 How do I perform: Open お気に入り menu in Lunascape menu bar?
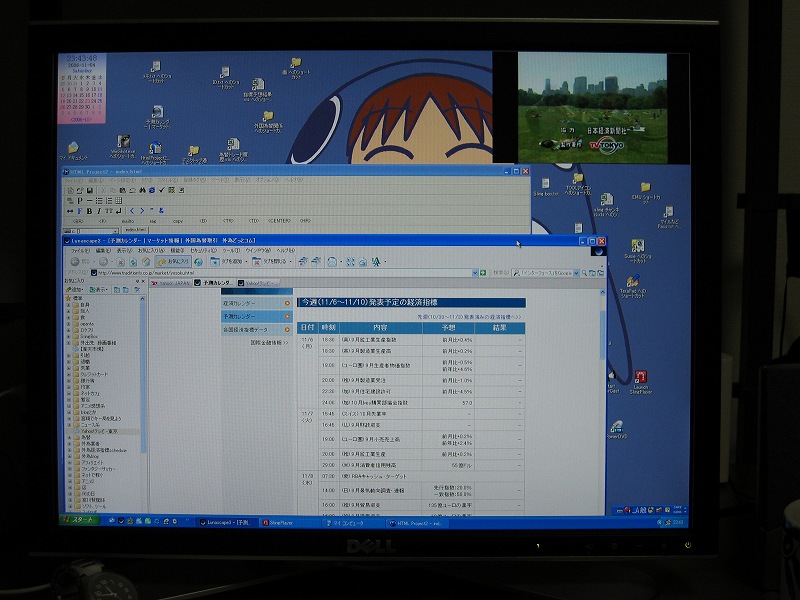(151, 251)
